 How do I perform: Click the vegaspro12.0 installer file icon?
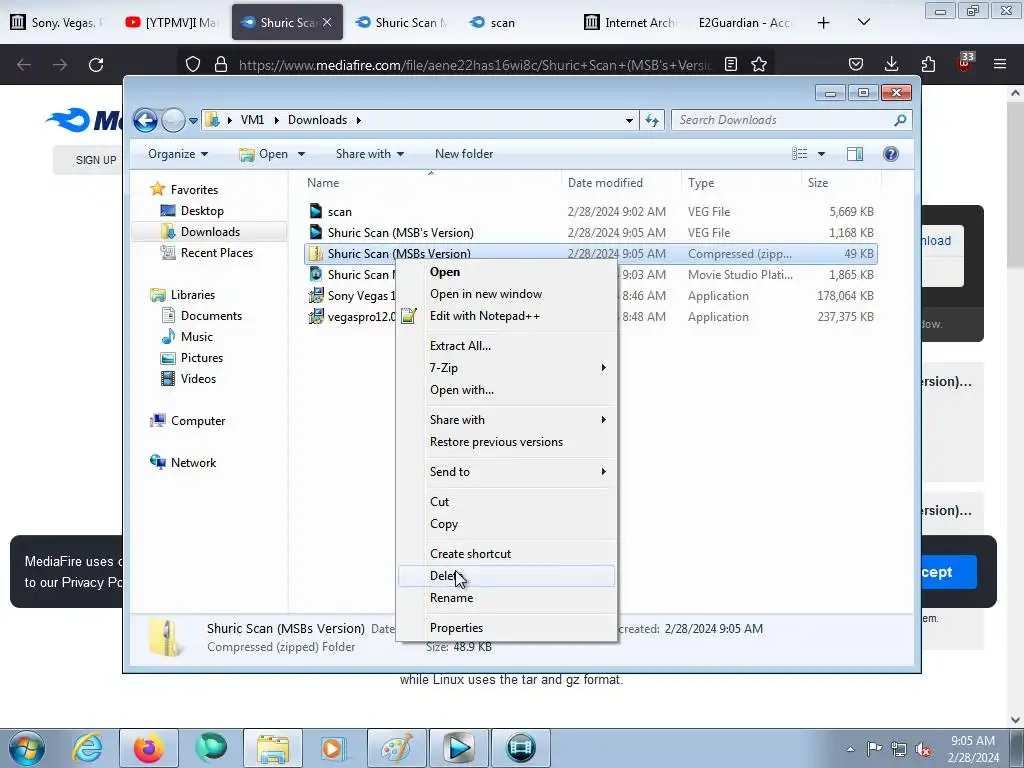[x=316, y=317]
